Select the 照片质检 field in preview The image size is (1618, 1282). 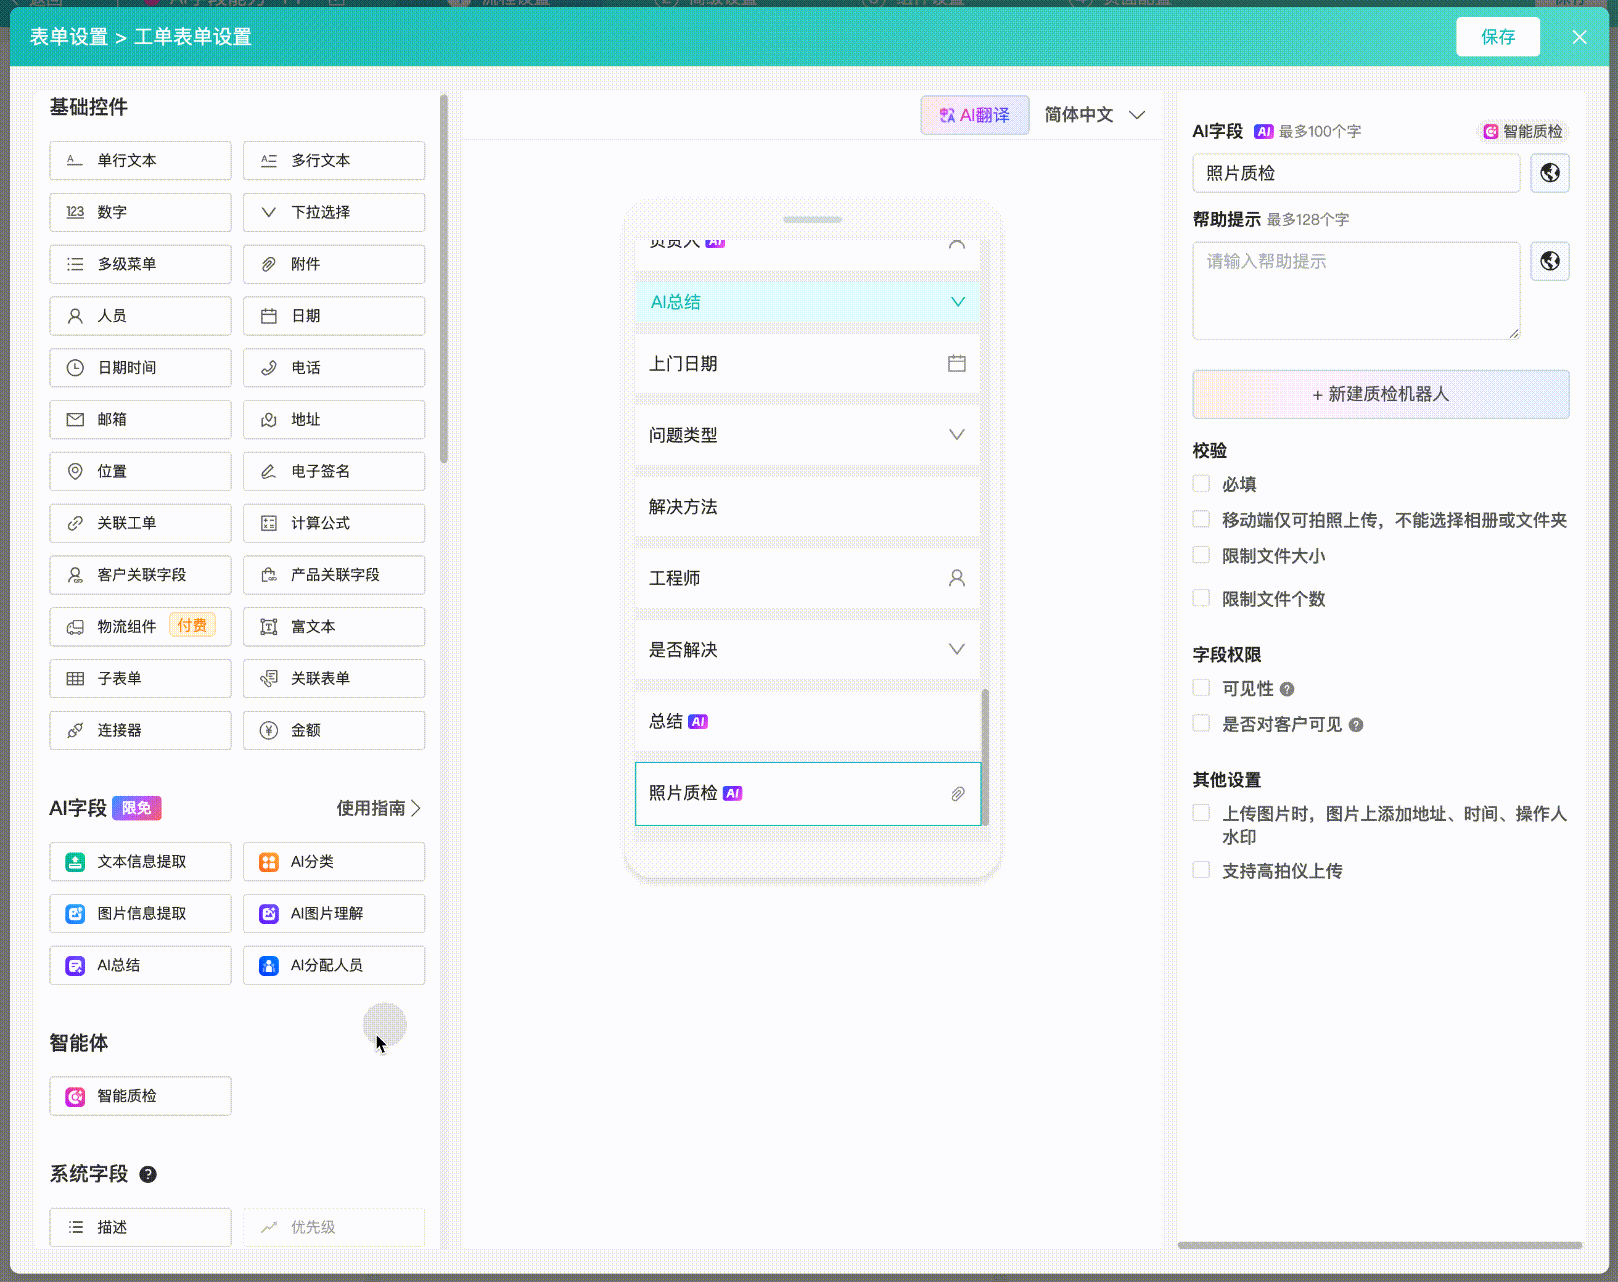[808, 794]
